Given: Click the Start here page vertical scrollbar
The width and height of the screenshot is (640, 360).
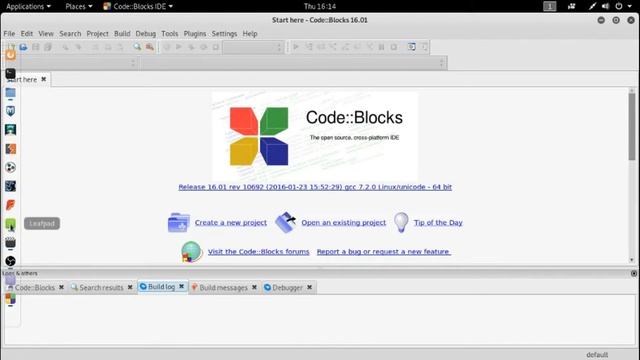Looking at the screenshot, I should click(631, 176).
